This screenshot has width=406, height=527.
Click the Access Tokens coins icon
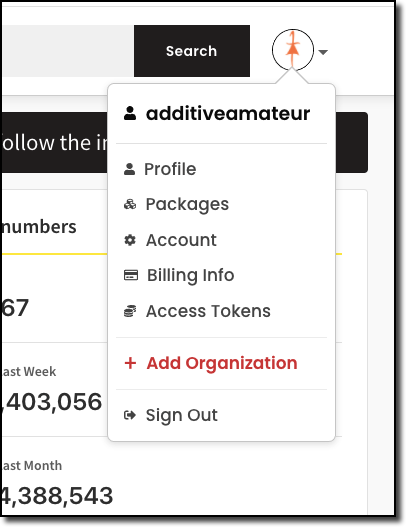coord(130,311)
